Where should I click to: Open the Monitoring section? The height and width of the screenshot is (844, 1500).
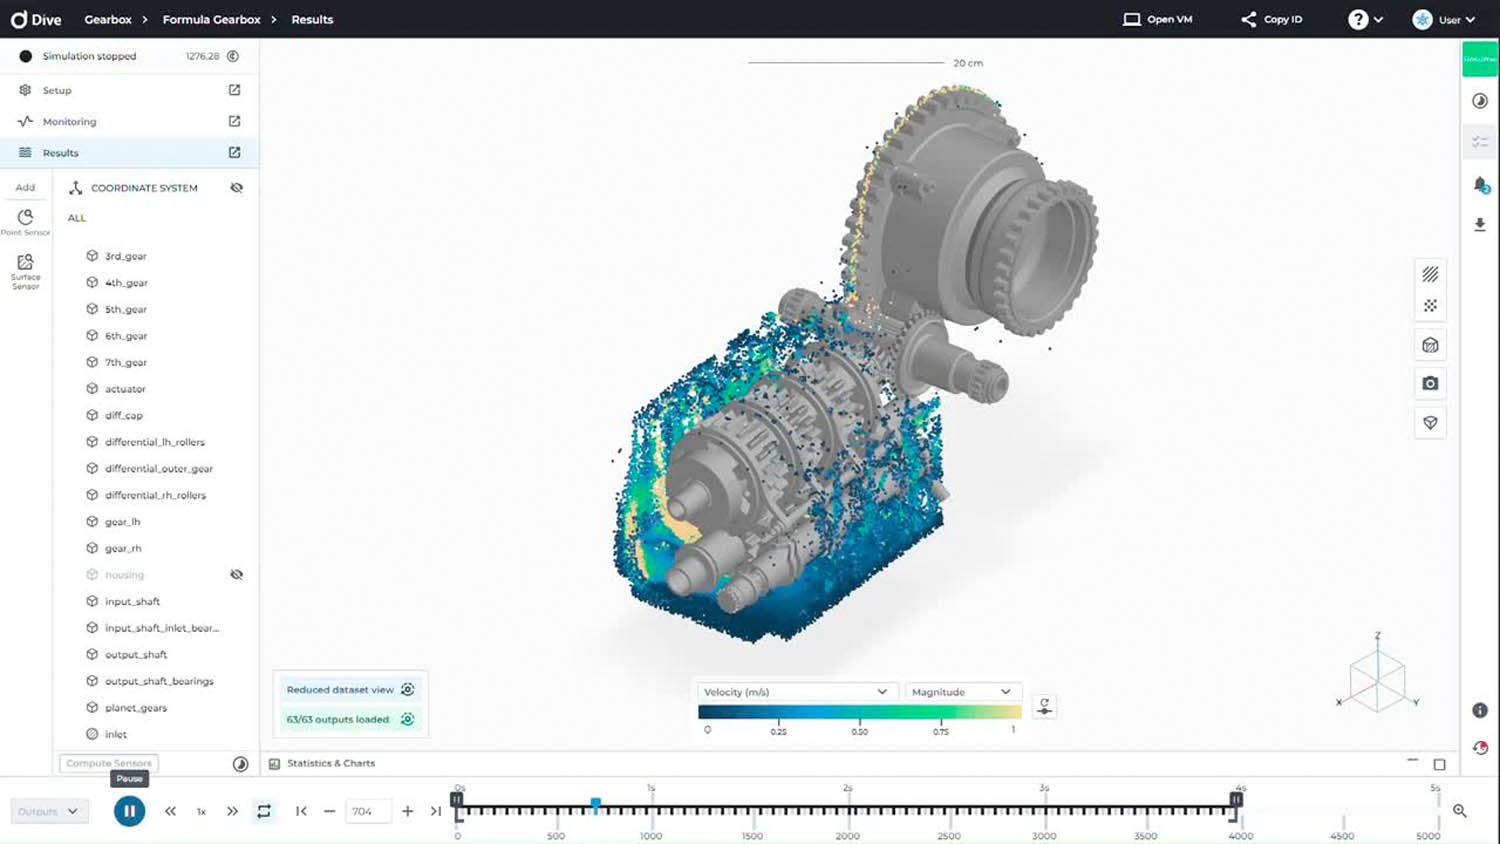pos(70,122)
